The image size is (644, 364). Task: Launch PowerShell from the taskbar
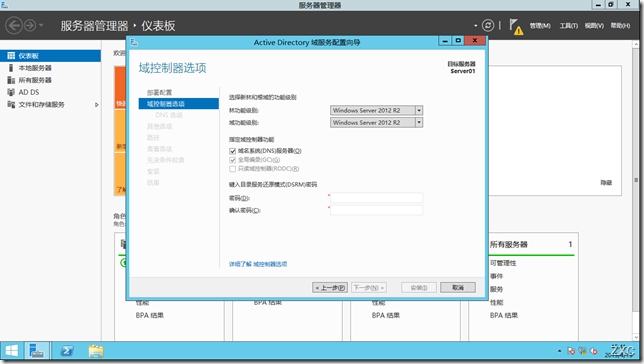pyautogui.click(x=67, y=351)
